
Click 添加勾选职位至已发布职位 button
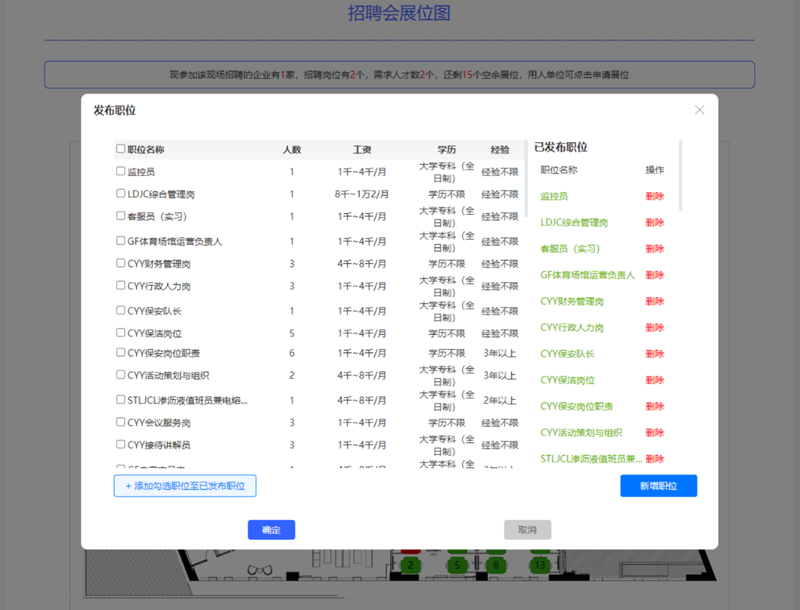point(185,485)
